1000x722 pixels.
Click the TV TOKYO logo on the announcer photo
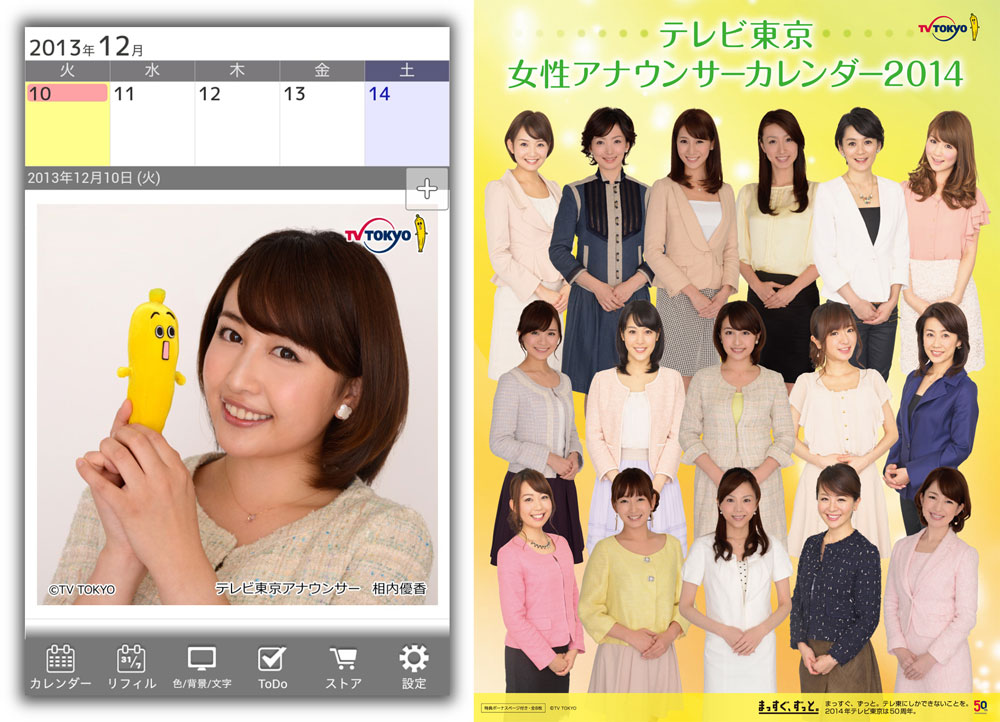point(386,235)
